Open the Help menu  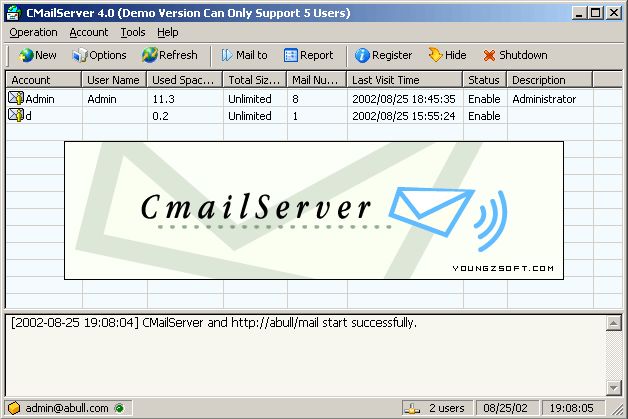(x=167, y=32)
